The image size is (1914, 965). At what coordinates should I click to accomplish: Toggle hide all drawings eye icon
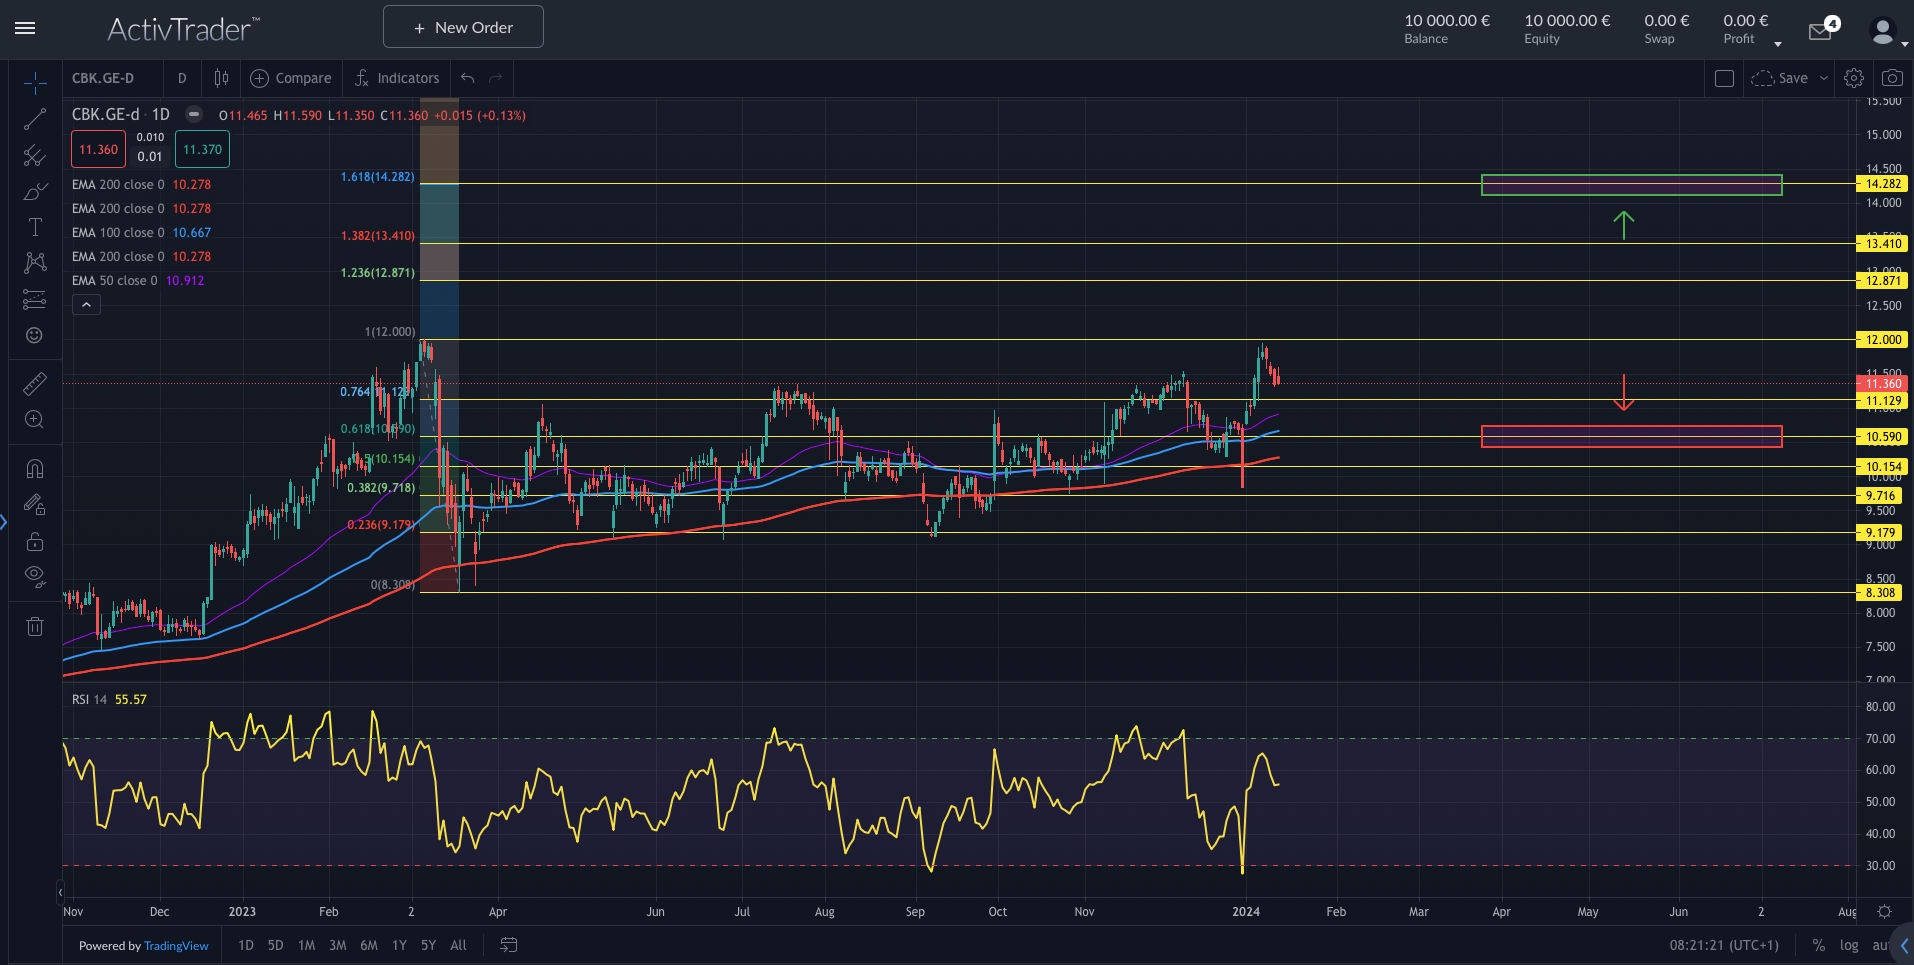coord(34,576)
